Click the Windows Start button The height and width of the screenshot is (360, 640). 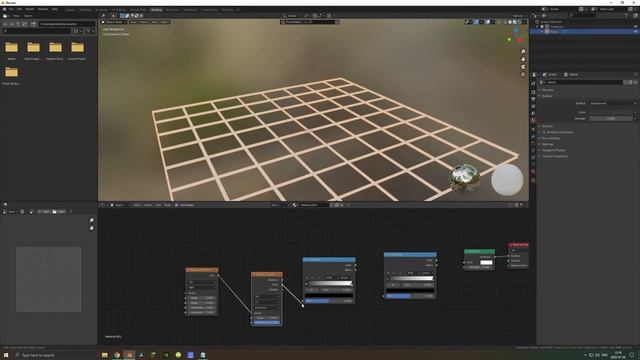point(6,355)
